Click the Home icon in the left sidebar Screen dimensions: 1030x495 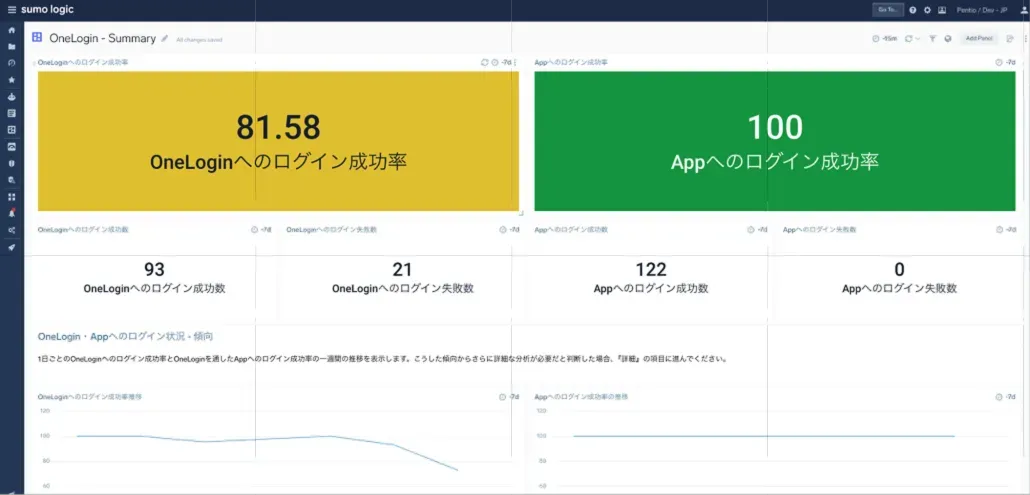pyautogui.click(x=11, y=31)
